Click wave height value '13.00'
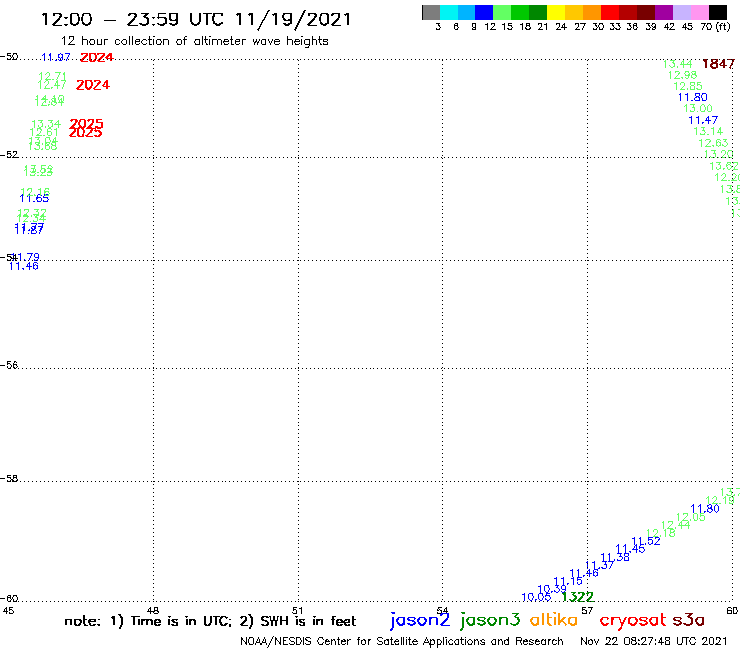Viewport: 740px width, 650px height. [x=698, y=108]
